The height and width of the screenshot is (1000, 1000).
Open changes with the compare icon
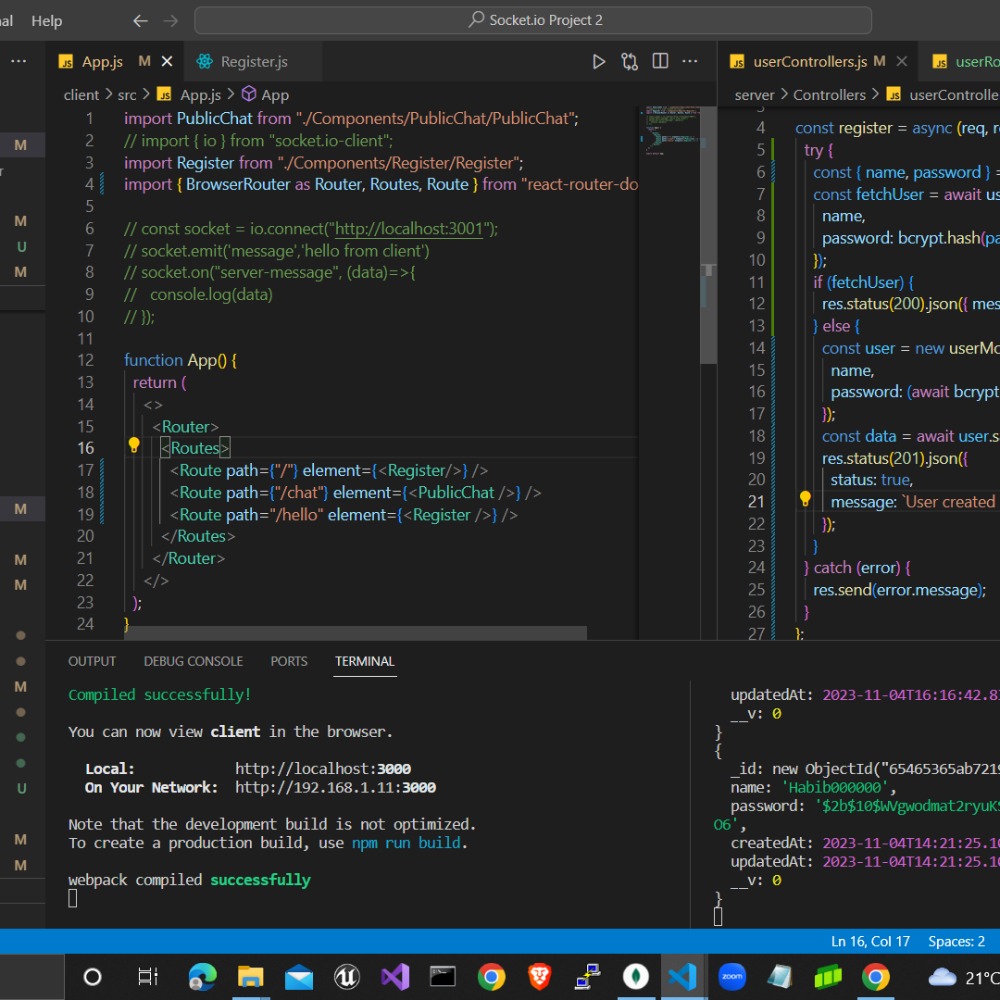(629, 61)
